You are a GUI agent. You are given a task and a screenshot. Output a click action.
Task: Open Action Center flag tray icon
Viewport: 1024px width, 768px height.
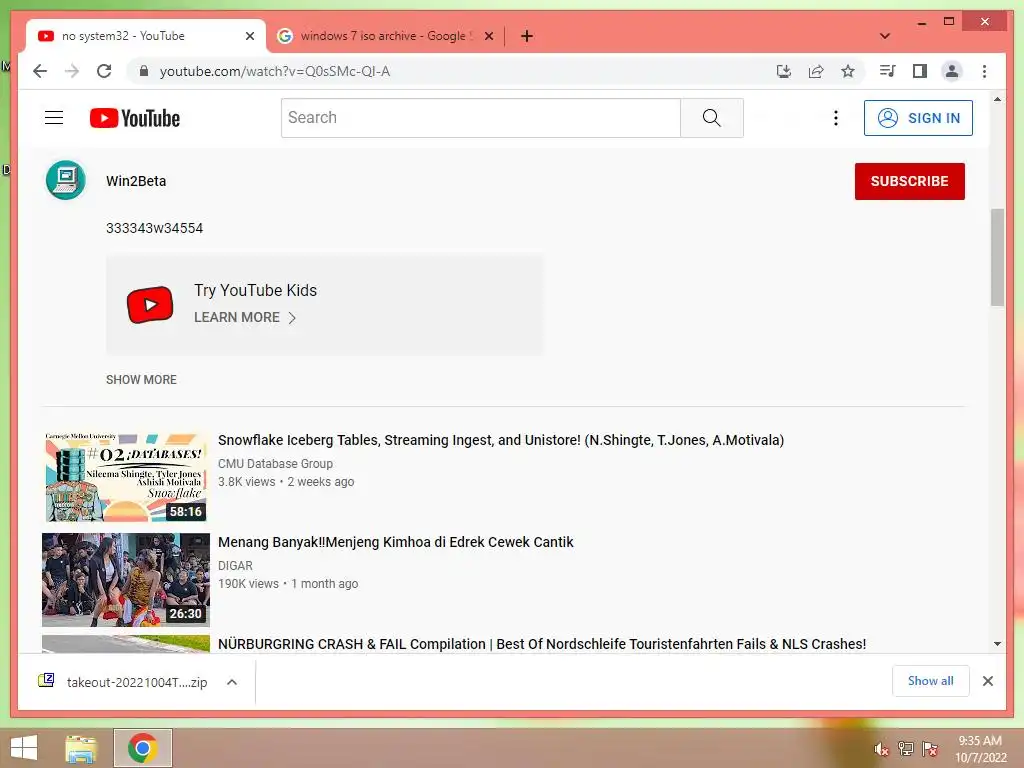930,749
